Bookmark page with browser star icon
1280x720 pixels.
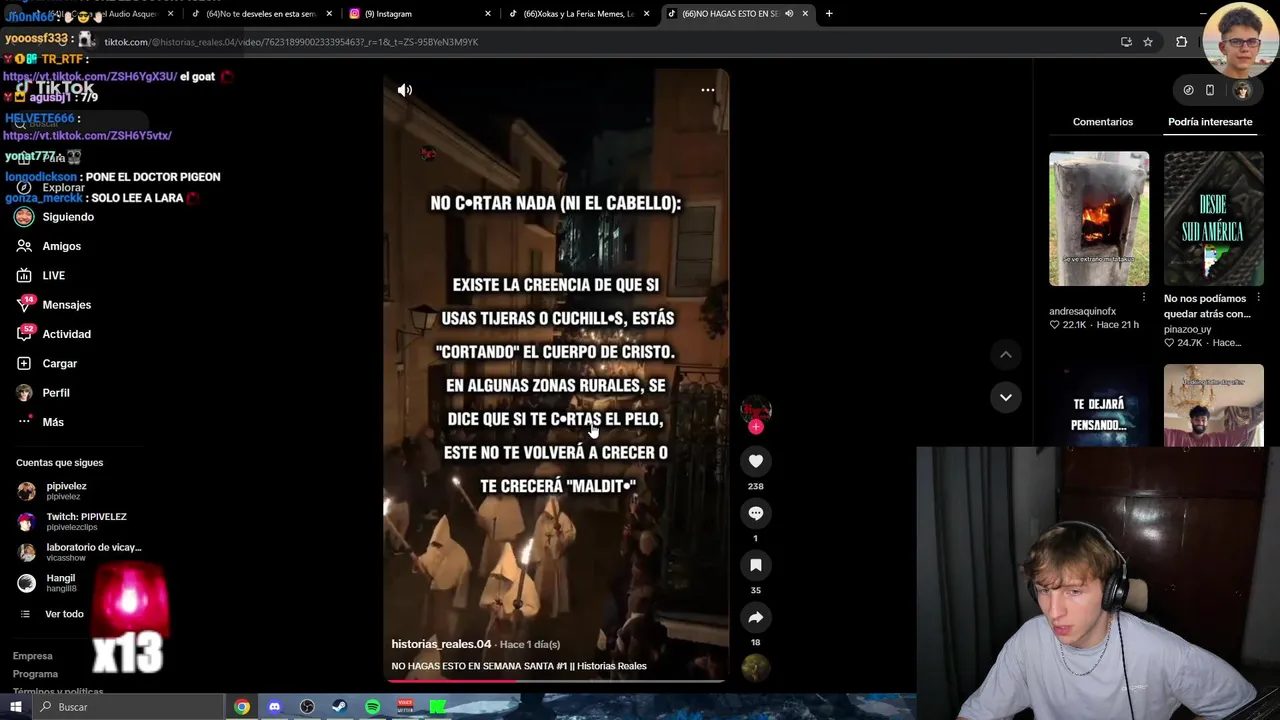point(1148,42)
